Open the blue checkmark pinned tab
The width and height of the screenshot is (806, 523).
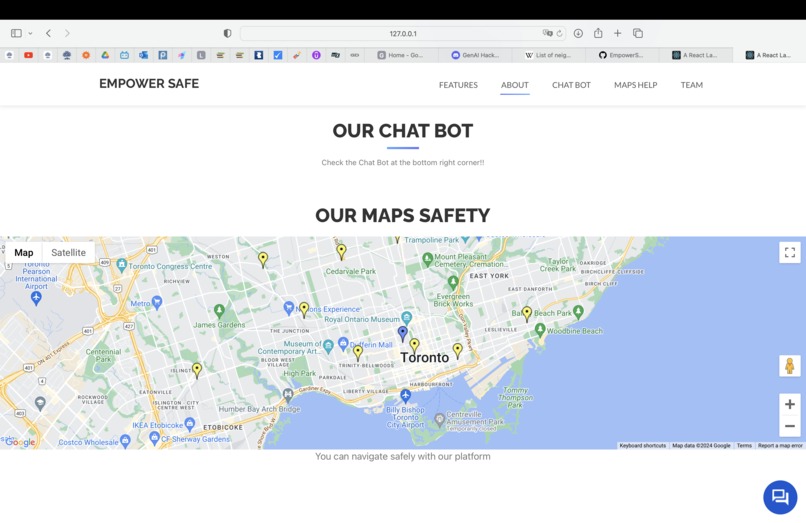pyautogui.click(x=278, y=55)
